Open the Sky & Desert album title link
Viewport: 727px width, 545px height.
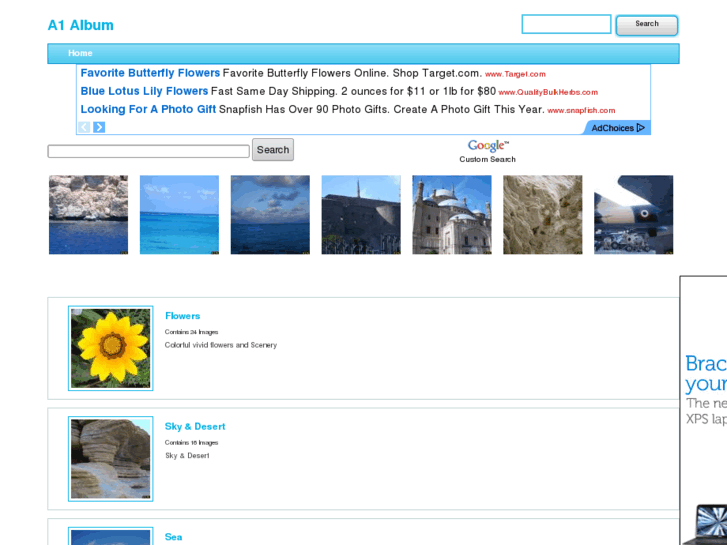click(195, 427)
